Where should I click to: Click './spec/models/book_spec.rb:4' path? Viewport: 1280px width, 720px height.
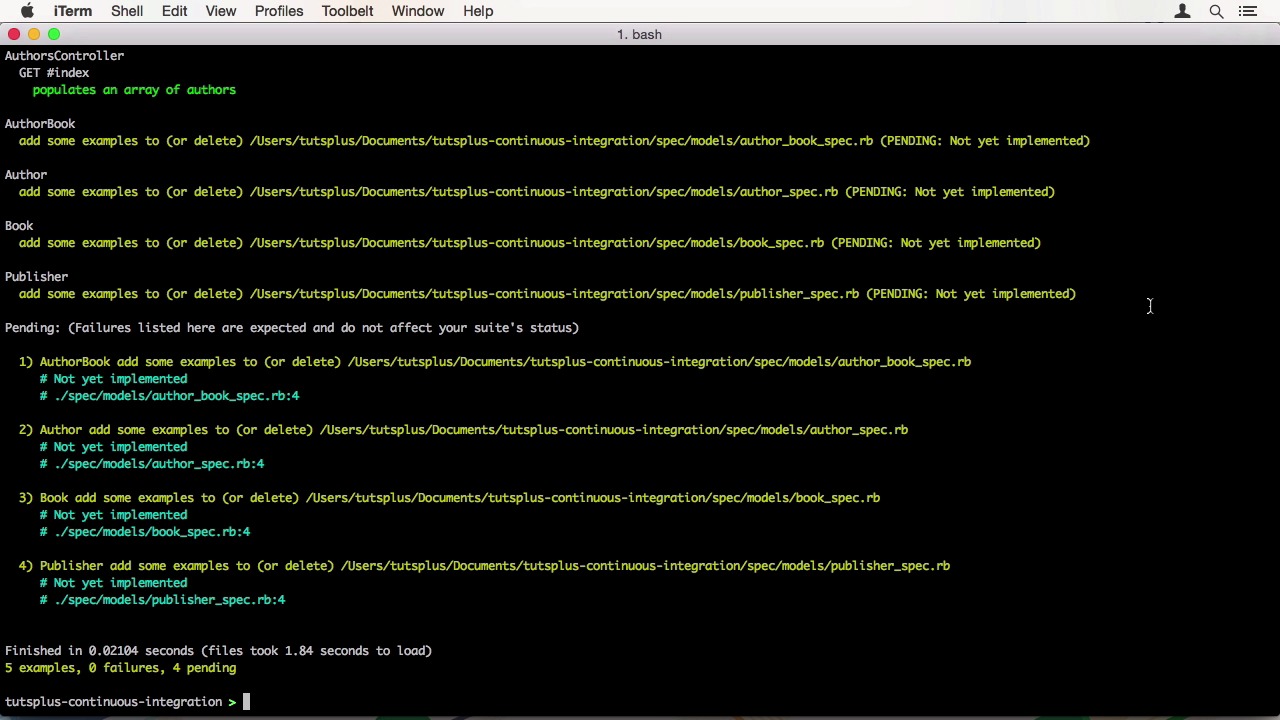pyautogui.click(x=152, y=532)
